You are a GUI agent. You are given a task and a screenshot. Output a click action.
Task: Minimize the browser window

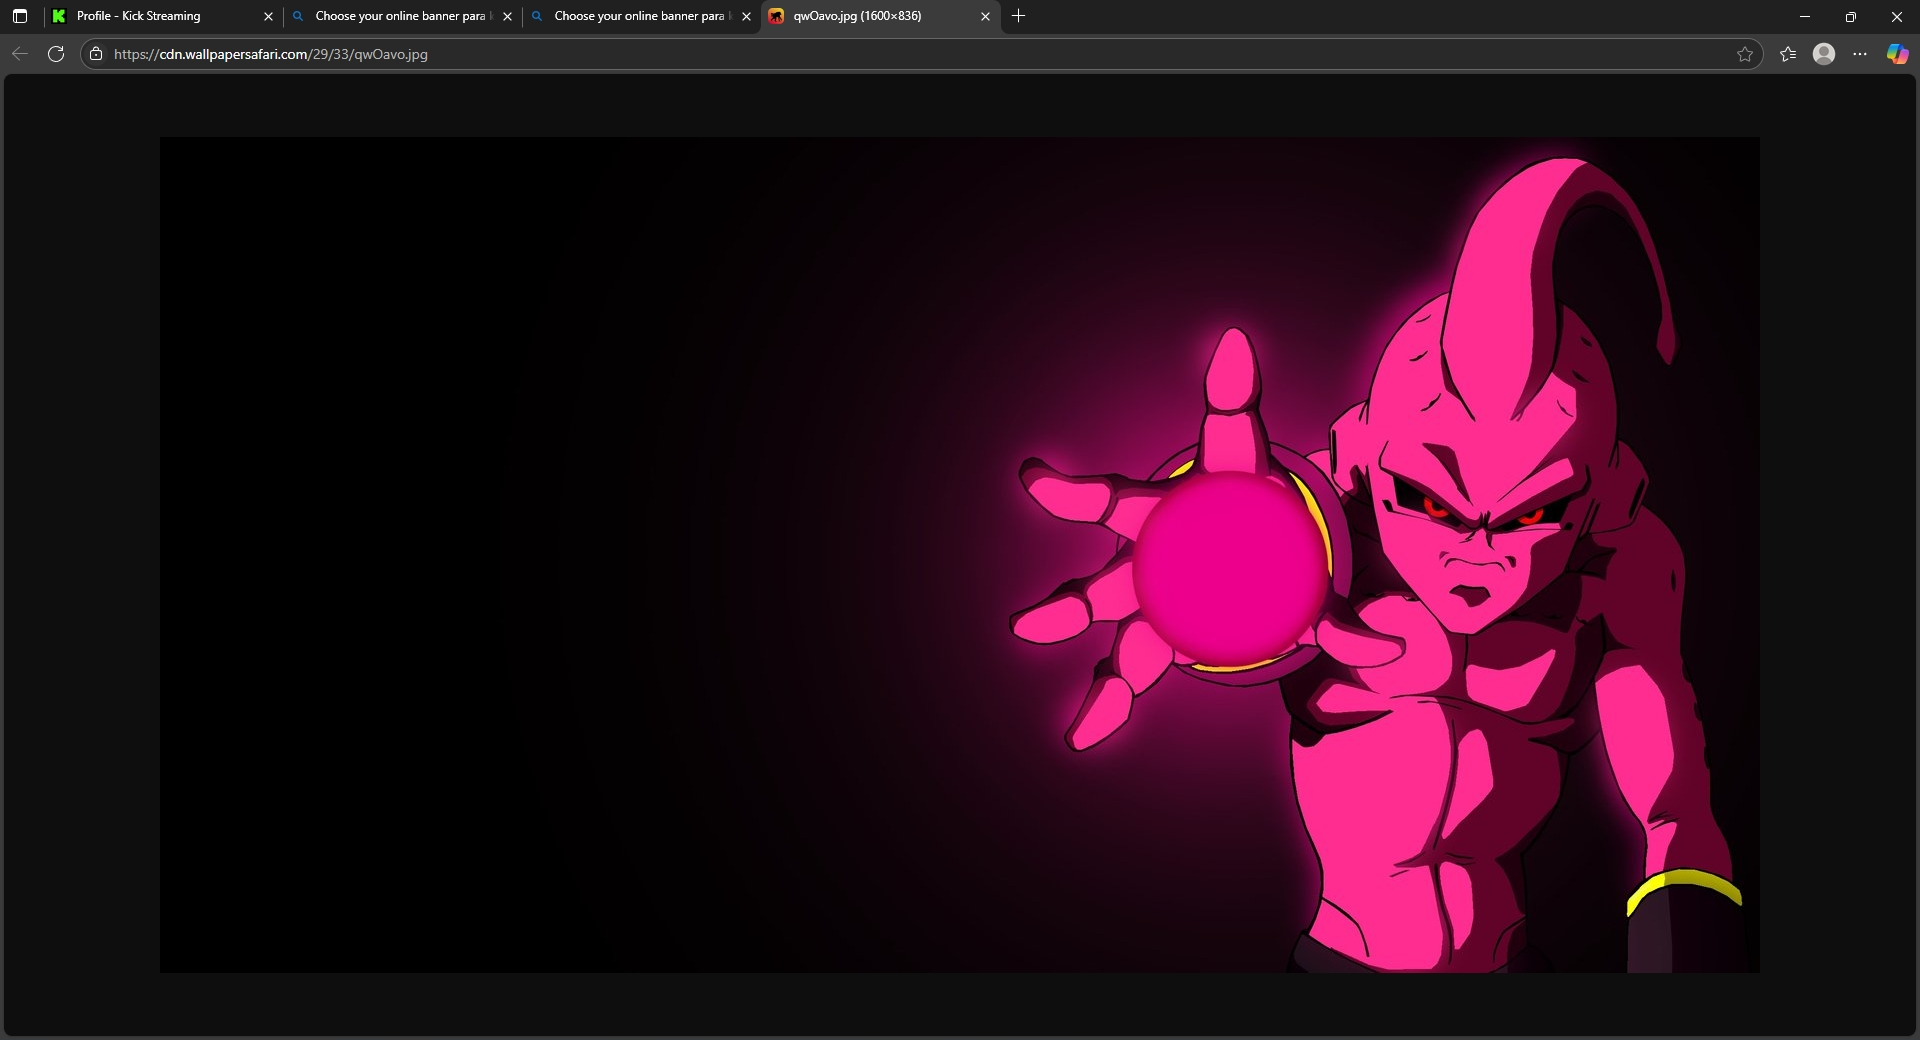point(1804,16)
